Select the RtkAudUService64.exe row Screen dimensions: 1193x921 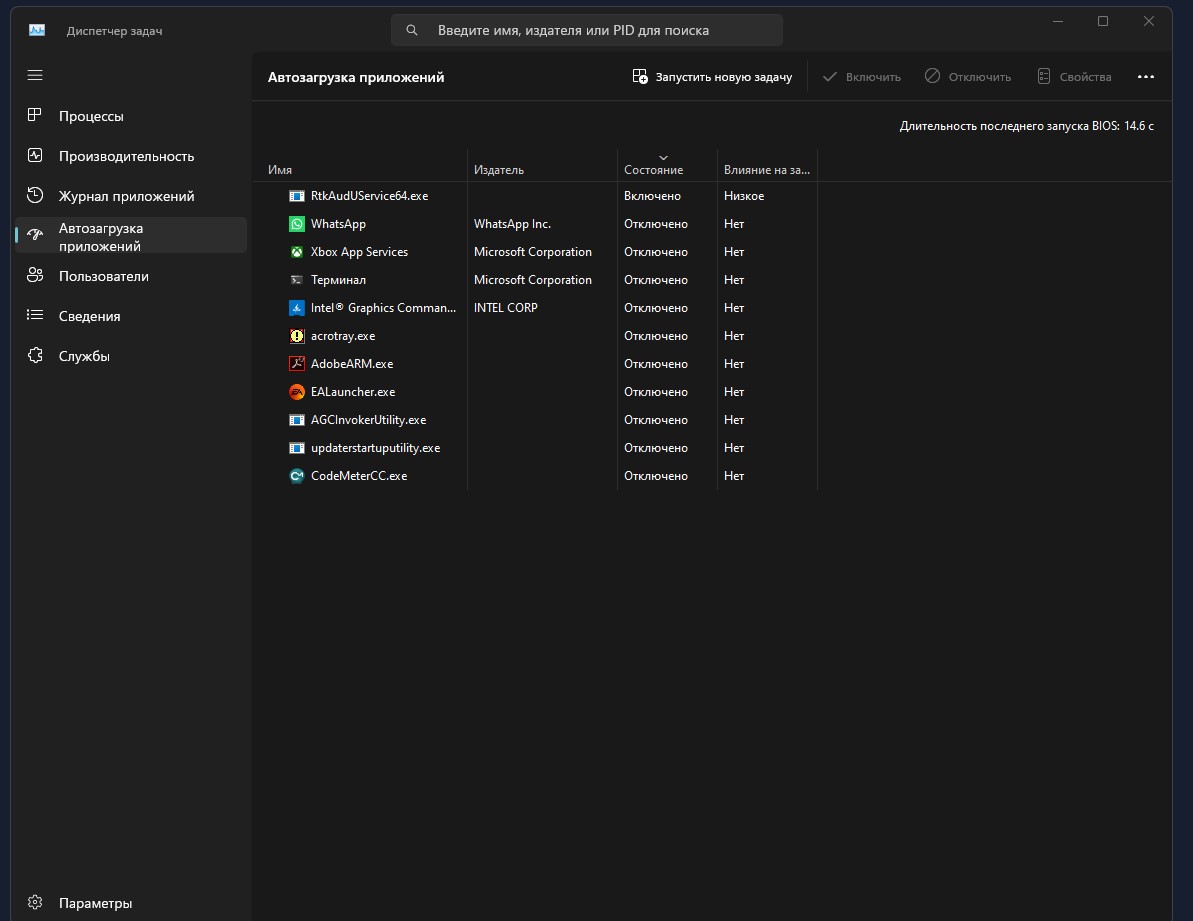tap(712, 195)
